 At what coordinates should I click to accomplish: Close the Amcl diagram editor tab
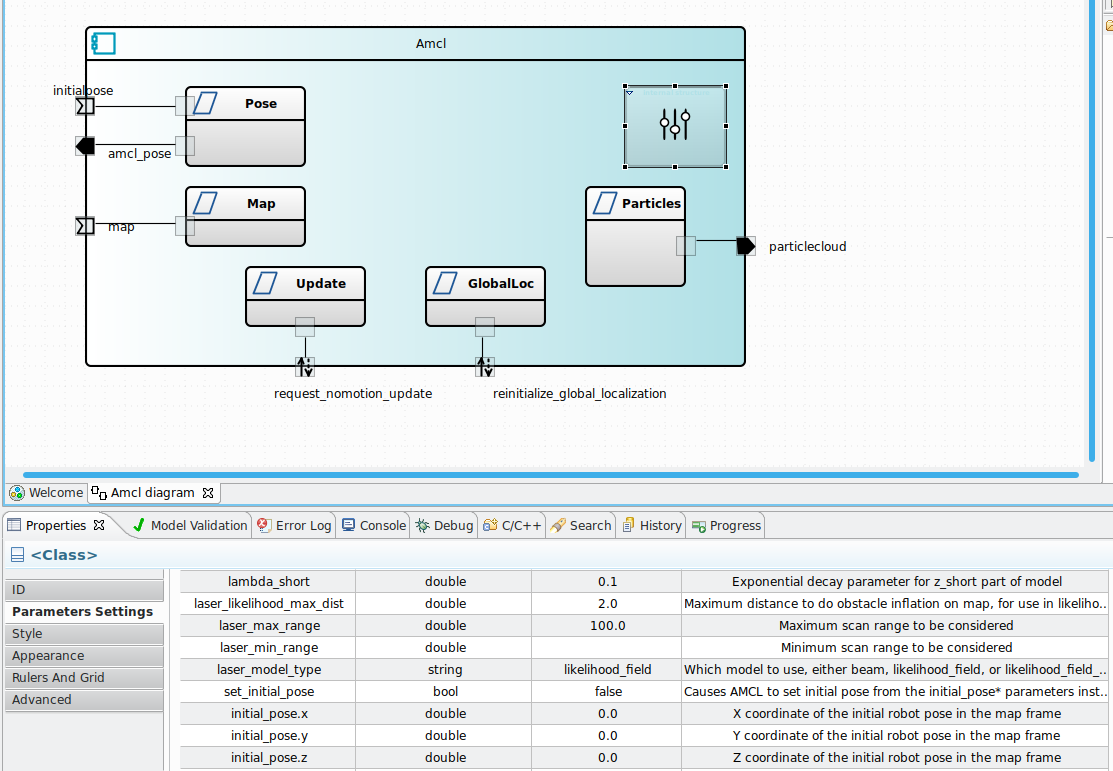tap(208, 493)
